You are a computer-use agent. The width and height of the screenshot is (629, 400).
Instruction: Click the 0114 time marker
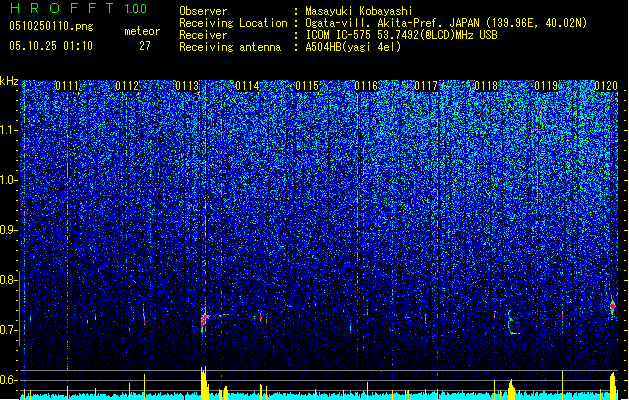tap(247, 86)
